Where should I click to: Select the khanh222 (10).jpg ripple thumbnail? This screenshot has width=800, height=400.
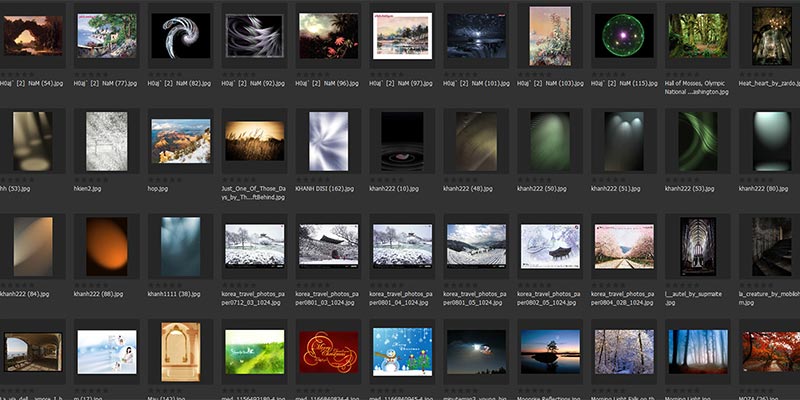click(403, 141)
